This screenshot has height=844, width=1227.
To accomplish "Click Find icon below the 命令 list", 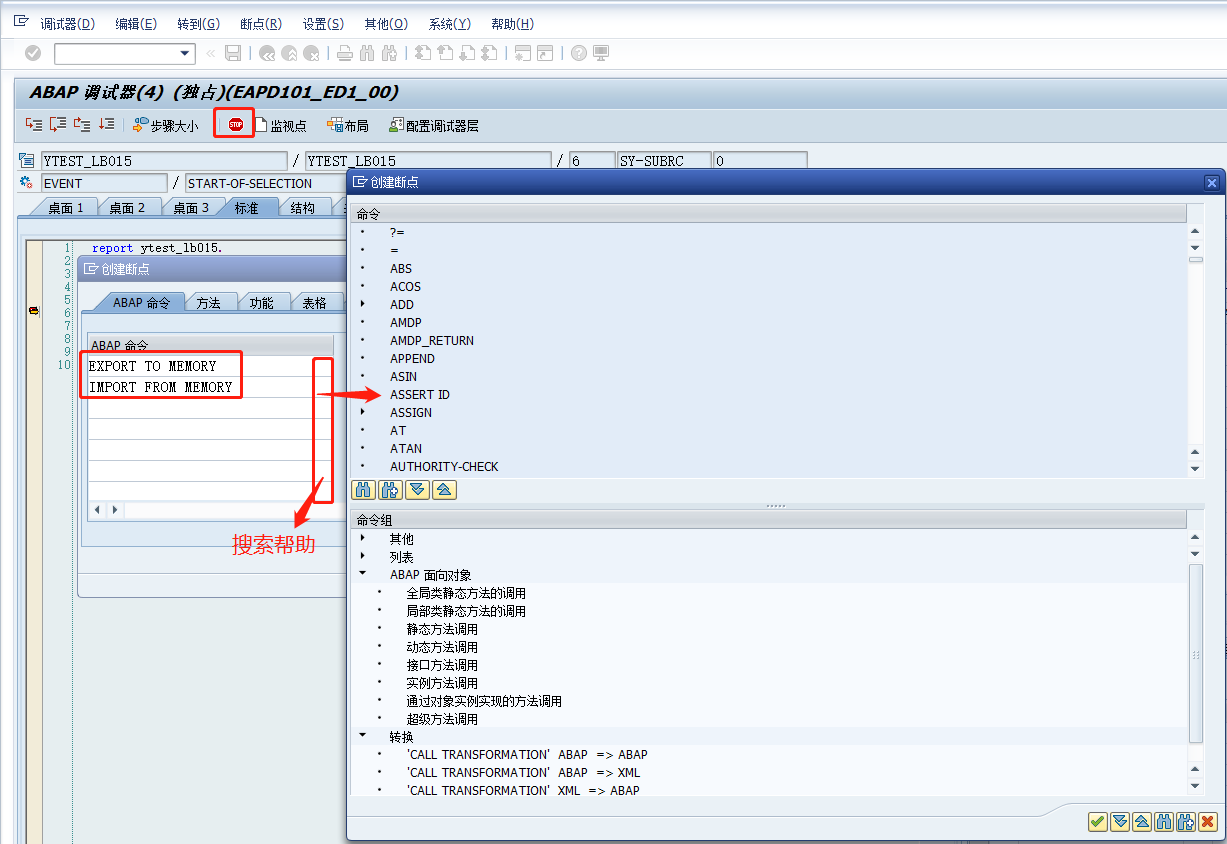I will [364, 490].
